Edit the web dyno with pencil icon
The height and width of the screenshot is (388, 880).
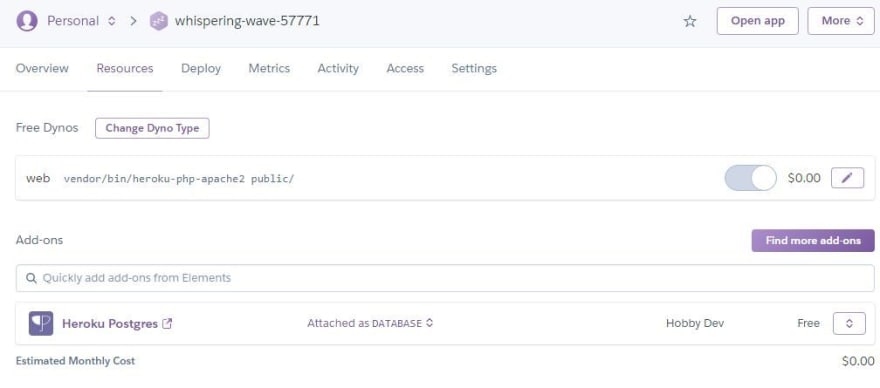[x=847, y=178]
